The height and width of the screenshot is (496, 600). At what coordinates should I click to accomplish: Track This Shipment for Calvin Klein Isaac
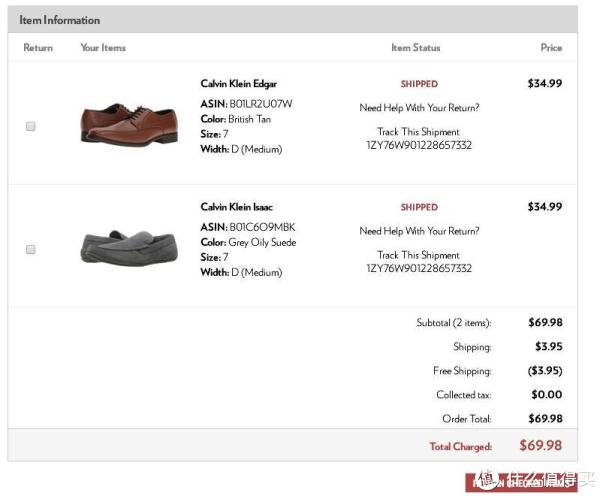click(x=418, y=255)
